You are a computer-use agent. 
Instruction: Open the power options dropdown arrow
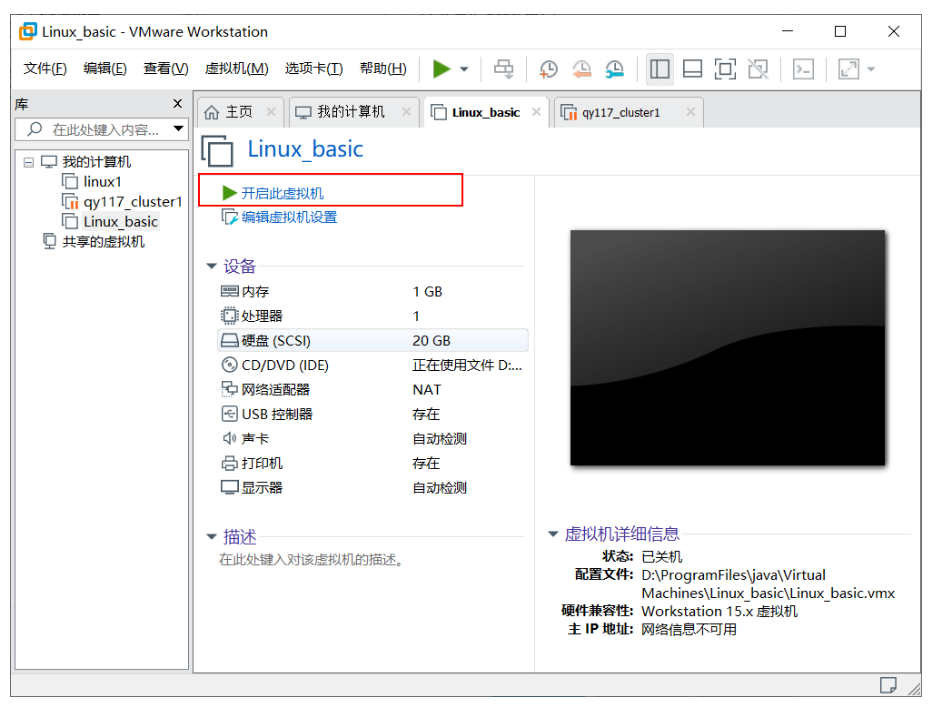click(x=464, y=69)
